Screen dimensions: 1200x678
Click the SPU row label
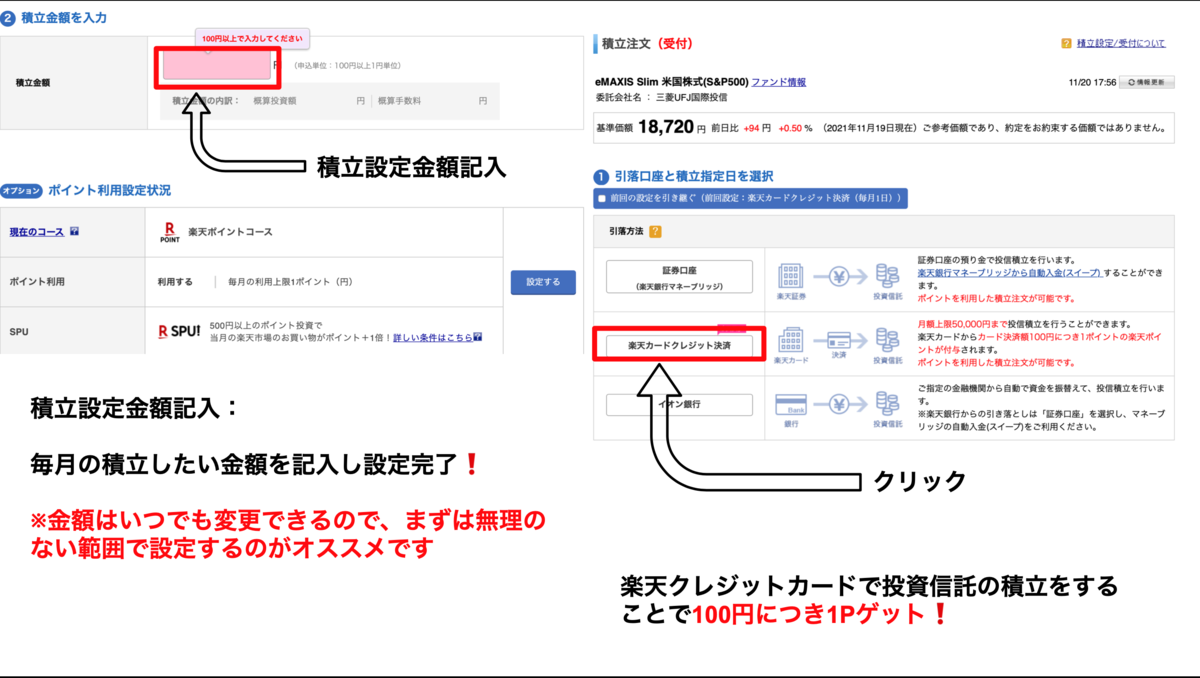pos(18,330)
